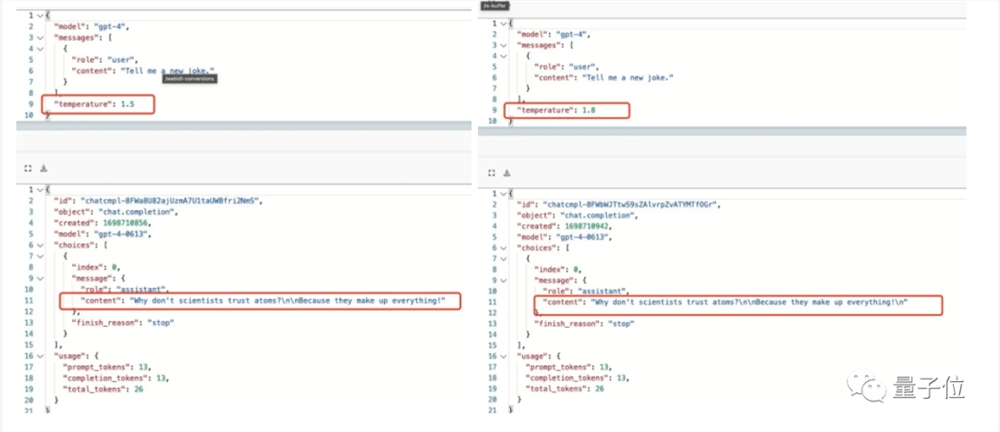The image size is (1000, 432).
Task: Collapse the "messages" array in the right request
Action: point(503,46)
